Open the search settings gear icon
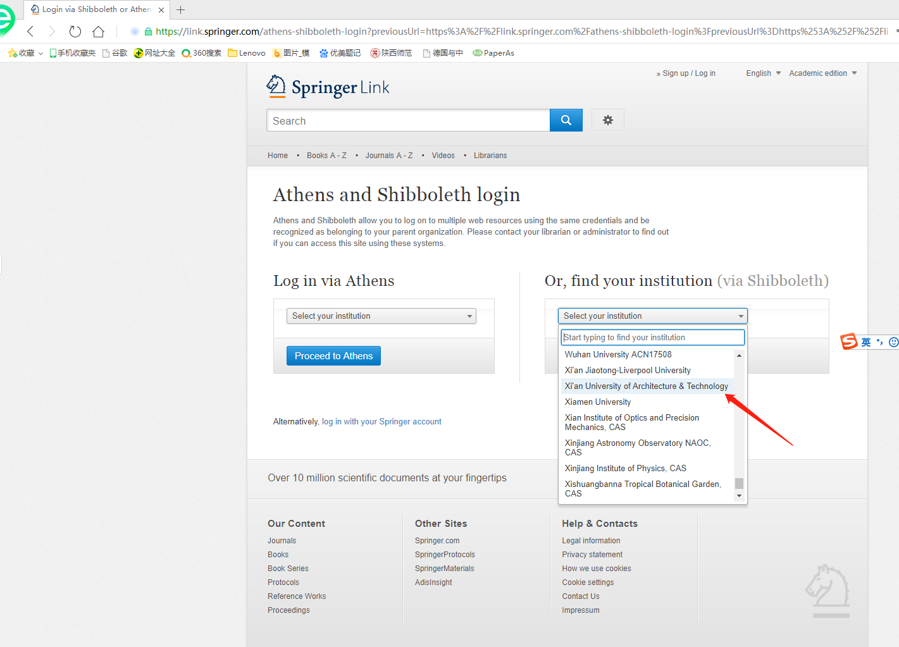Image resolution: width=899 pixels, height=647 pixels. (x=607, y=120)
